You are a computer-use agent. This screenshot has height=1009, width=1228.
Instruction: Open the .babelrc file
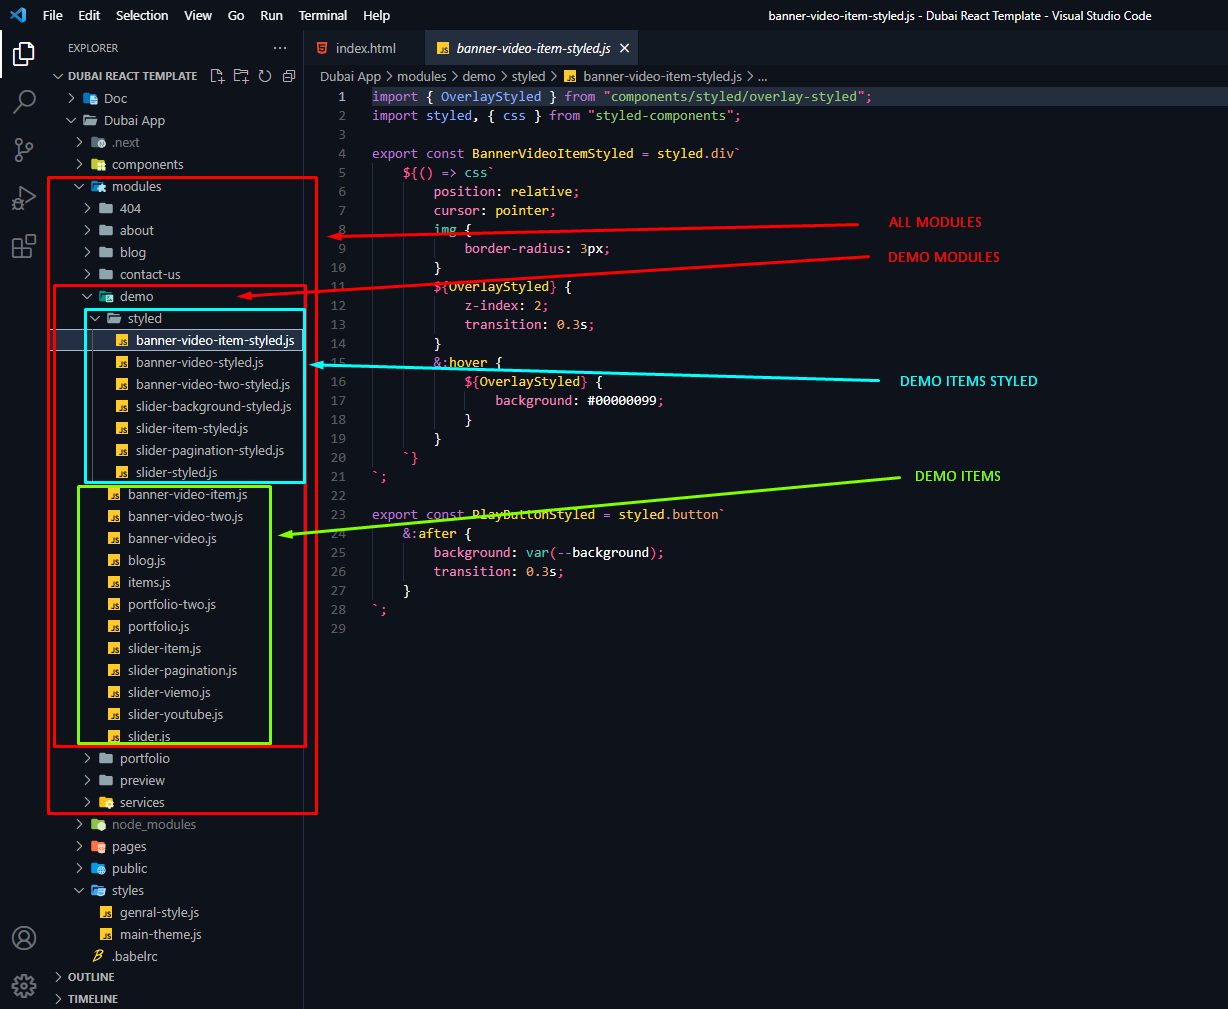point(134,956)
